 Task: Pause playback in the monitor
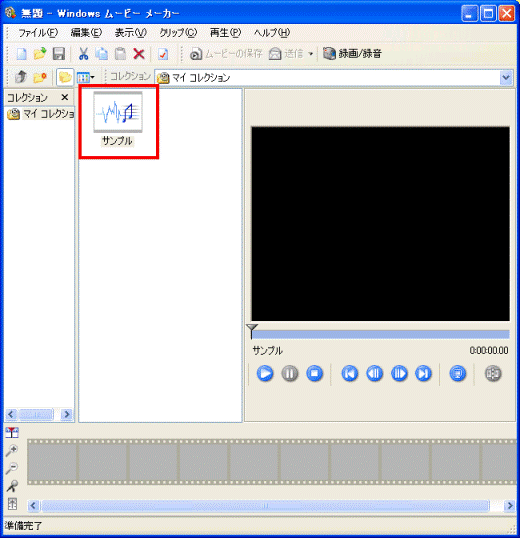coord(290,373)
